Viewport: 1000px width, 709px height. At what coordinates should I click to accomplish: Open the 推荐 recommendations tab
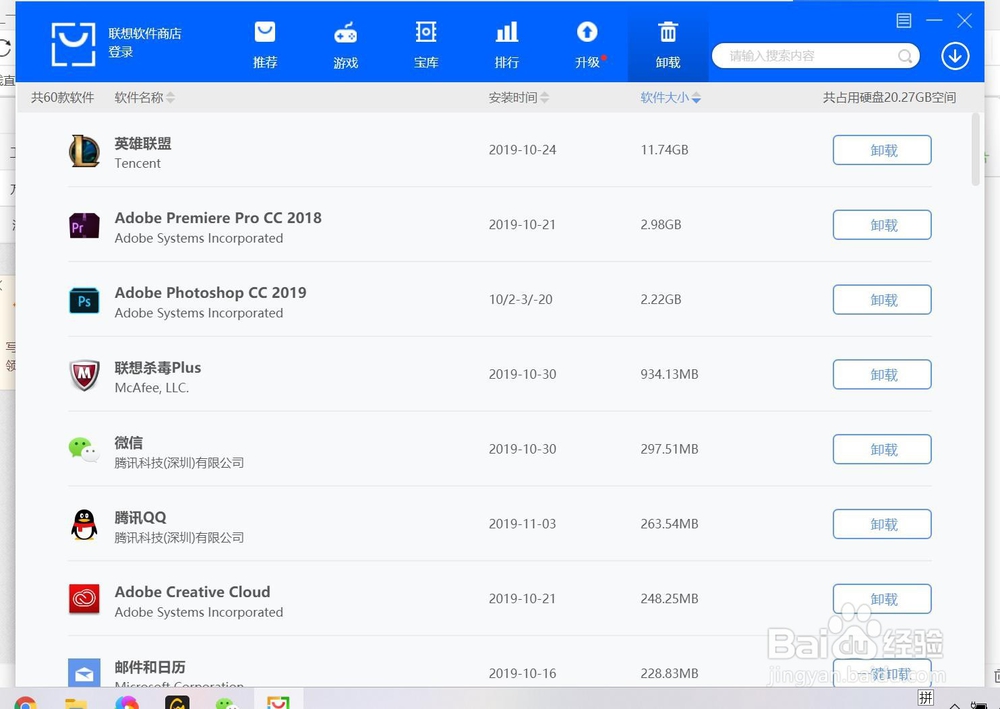point(265,45)
